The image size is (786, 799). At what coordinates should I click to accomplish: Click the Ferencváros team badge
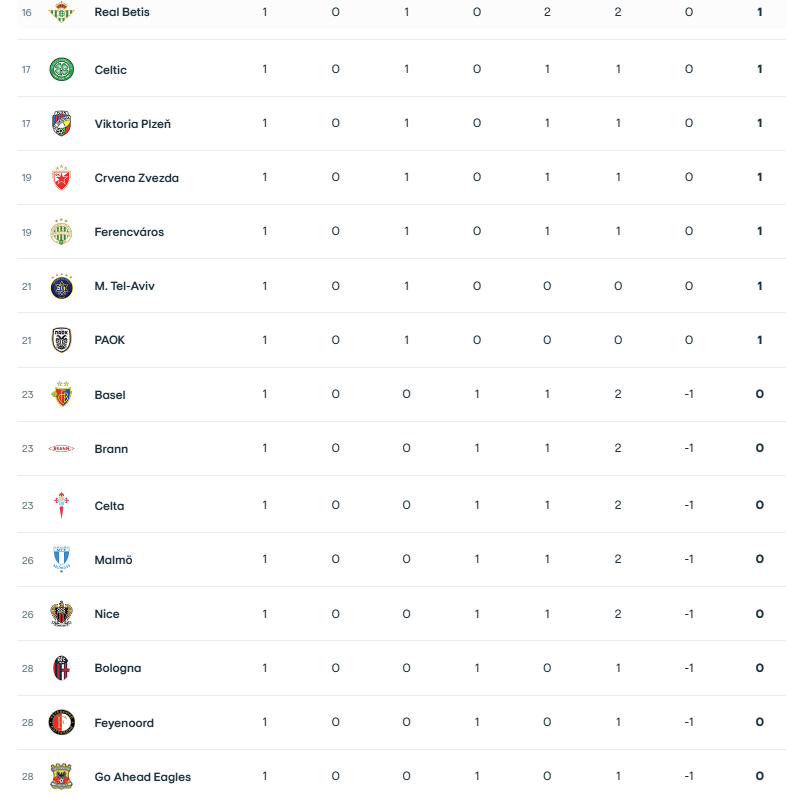(62, 232)
